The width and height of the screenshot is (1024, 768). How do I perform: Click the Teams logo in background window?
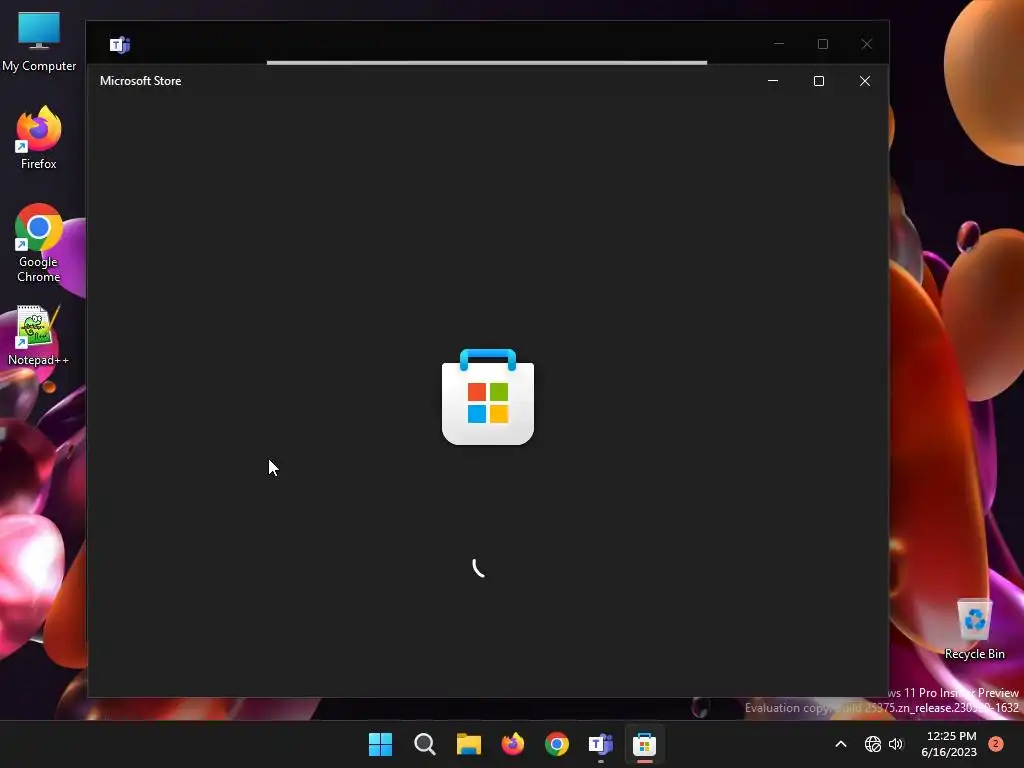[120, 44]
